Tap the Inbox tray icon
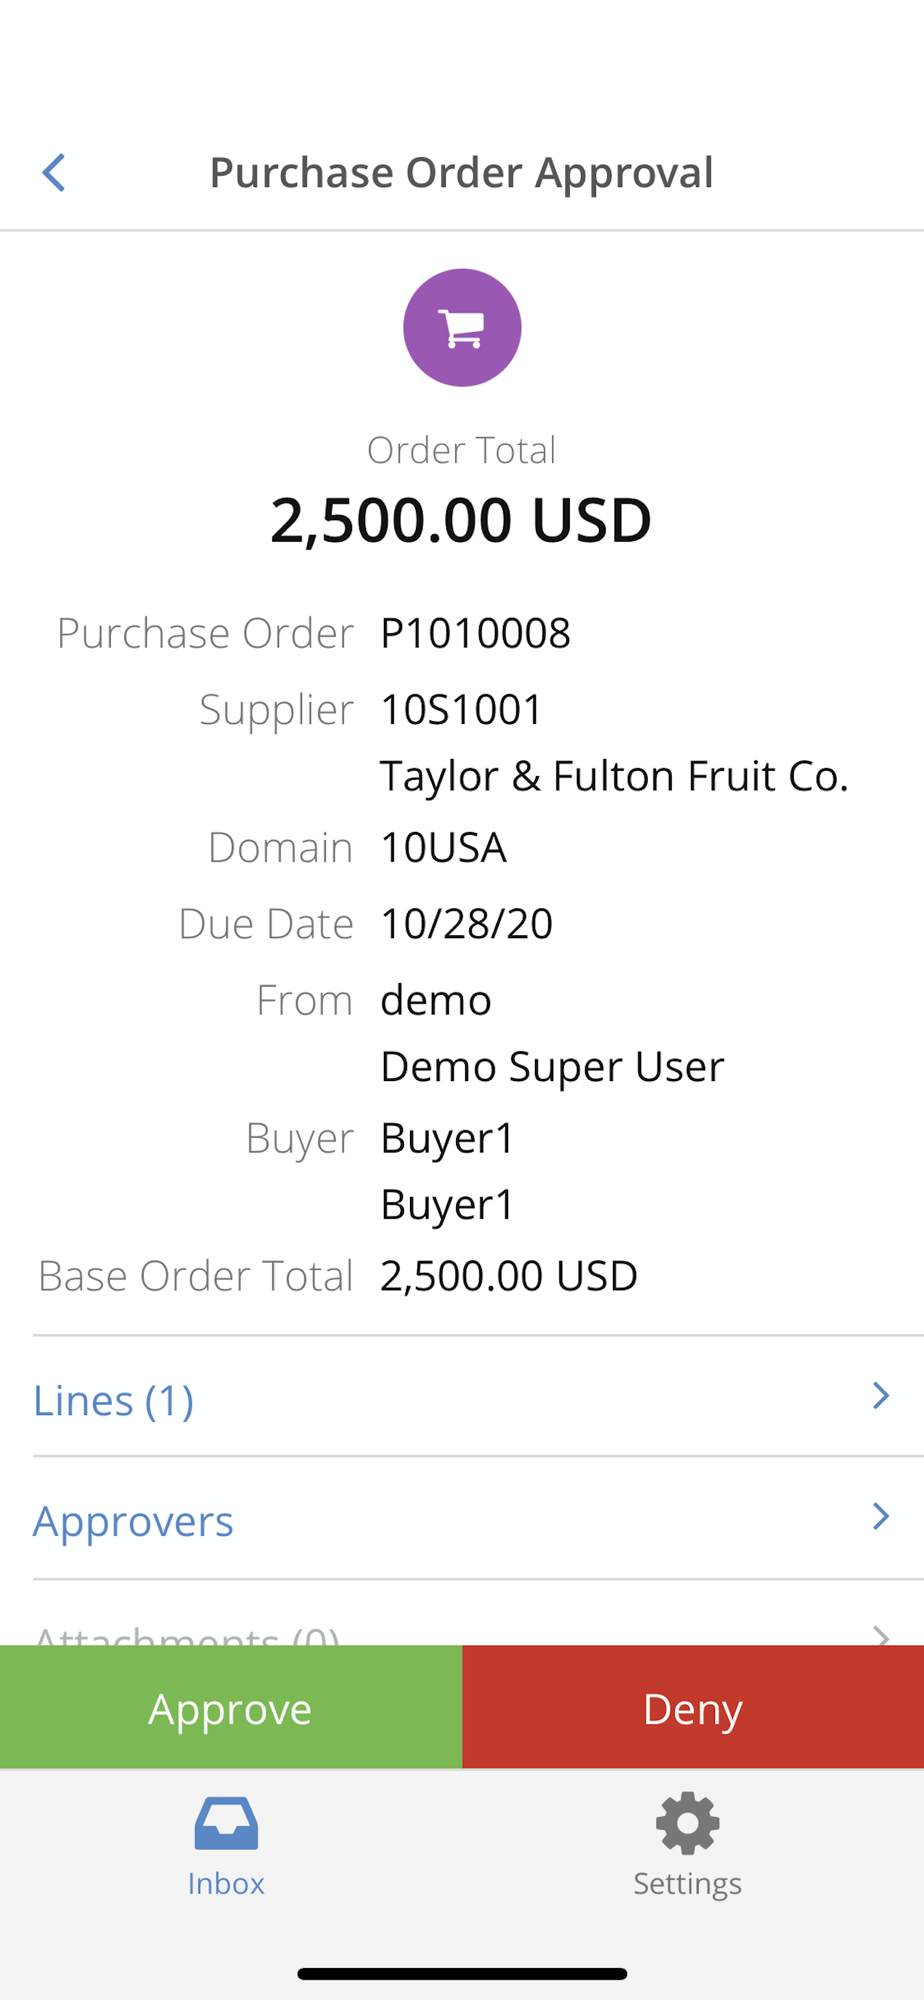Viewport: 924px width, 2000px height. [226, 1823]
